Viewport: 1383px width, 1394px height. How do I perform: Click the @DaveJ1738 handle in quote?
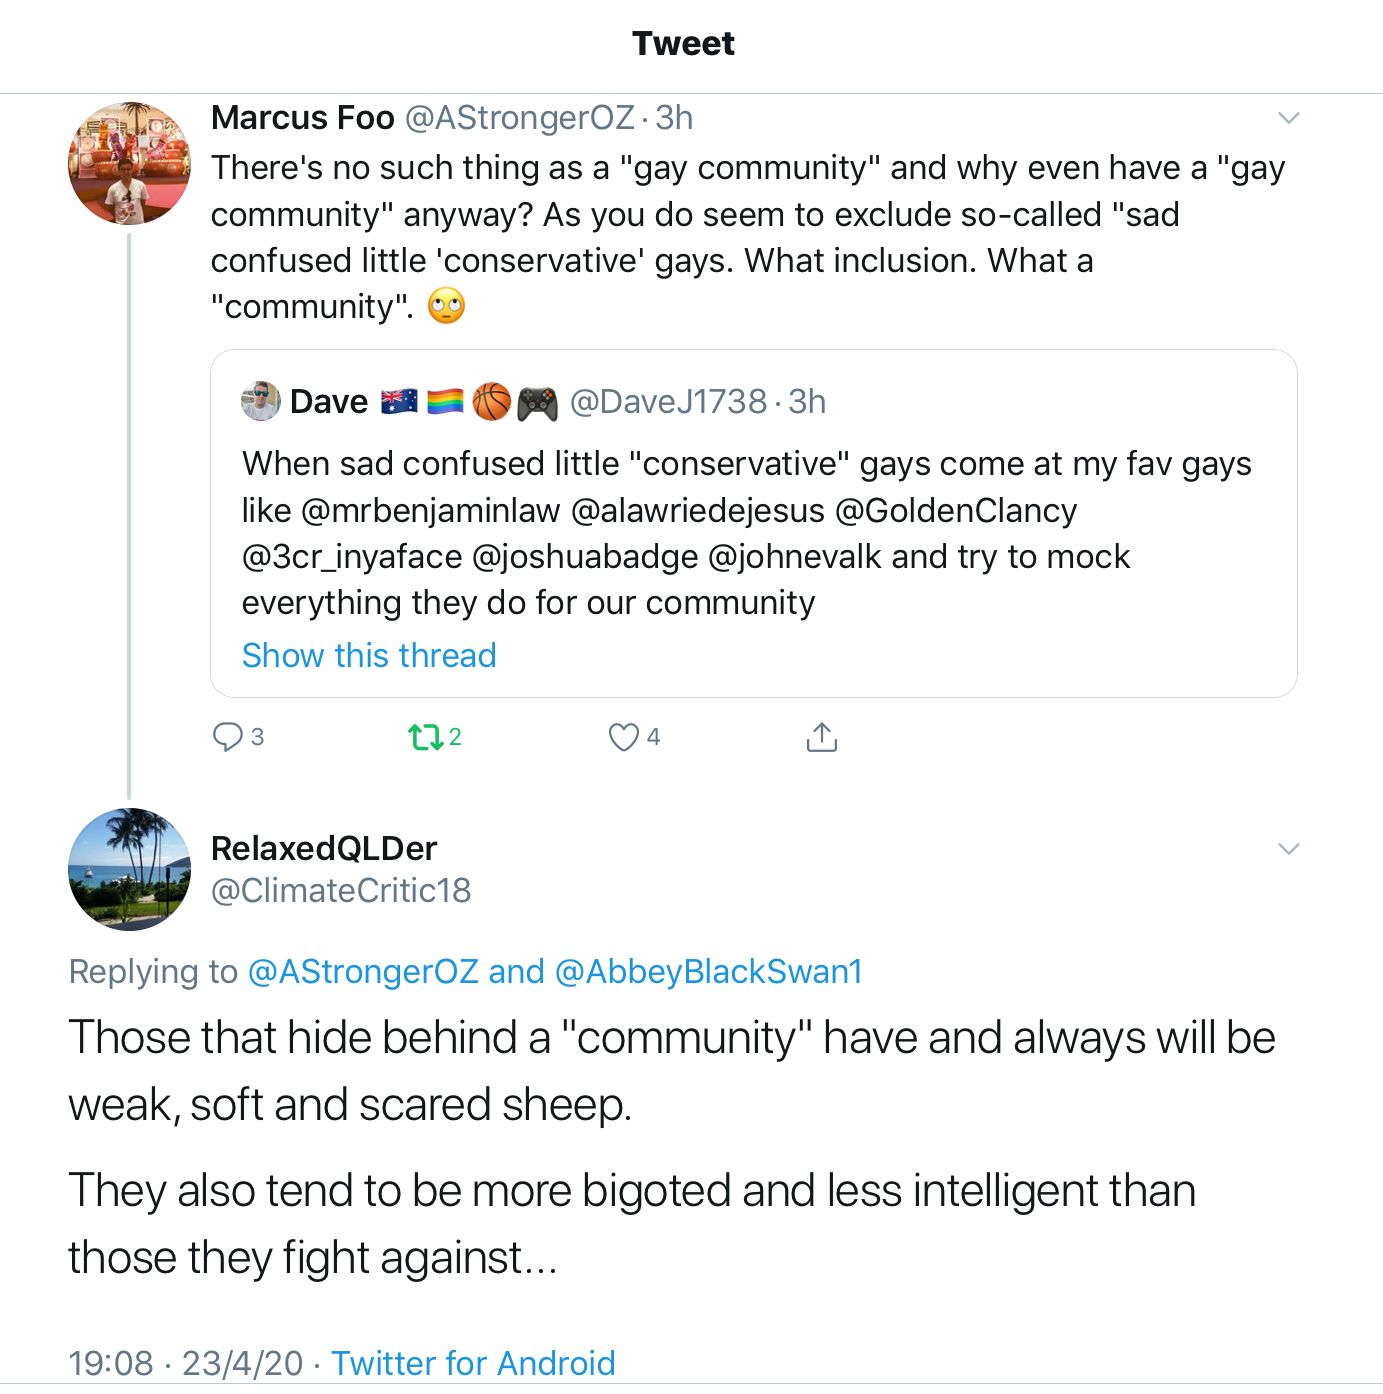(x=668, y=402)
